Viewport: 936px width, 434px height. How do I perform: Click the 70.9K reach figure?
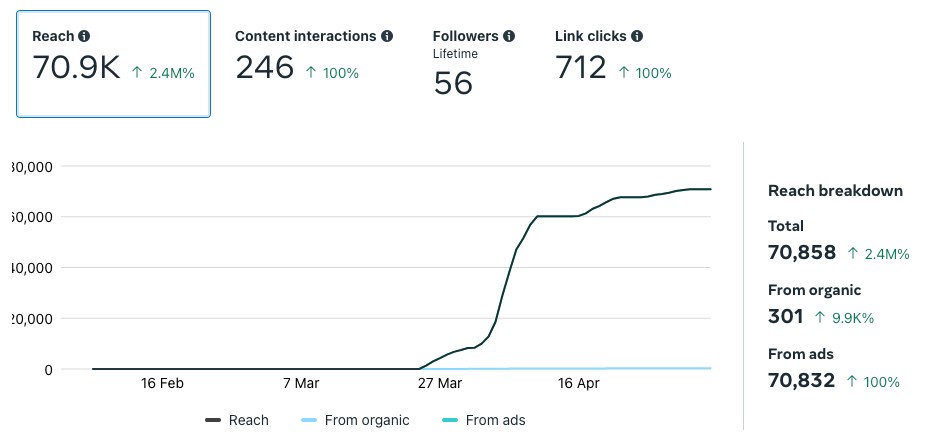76,69
